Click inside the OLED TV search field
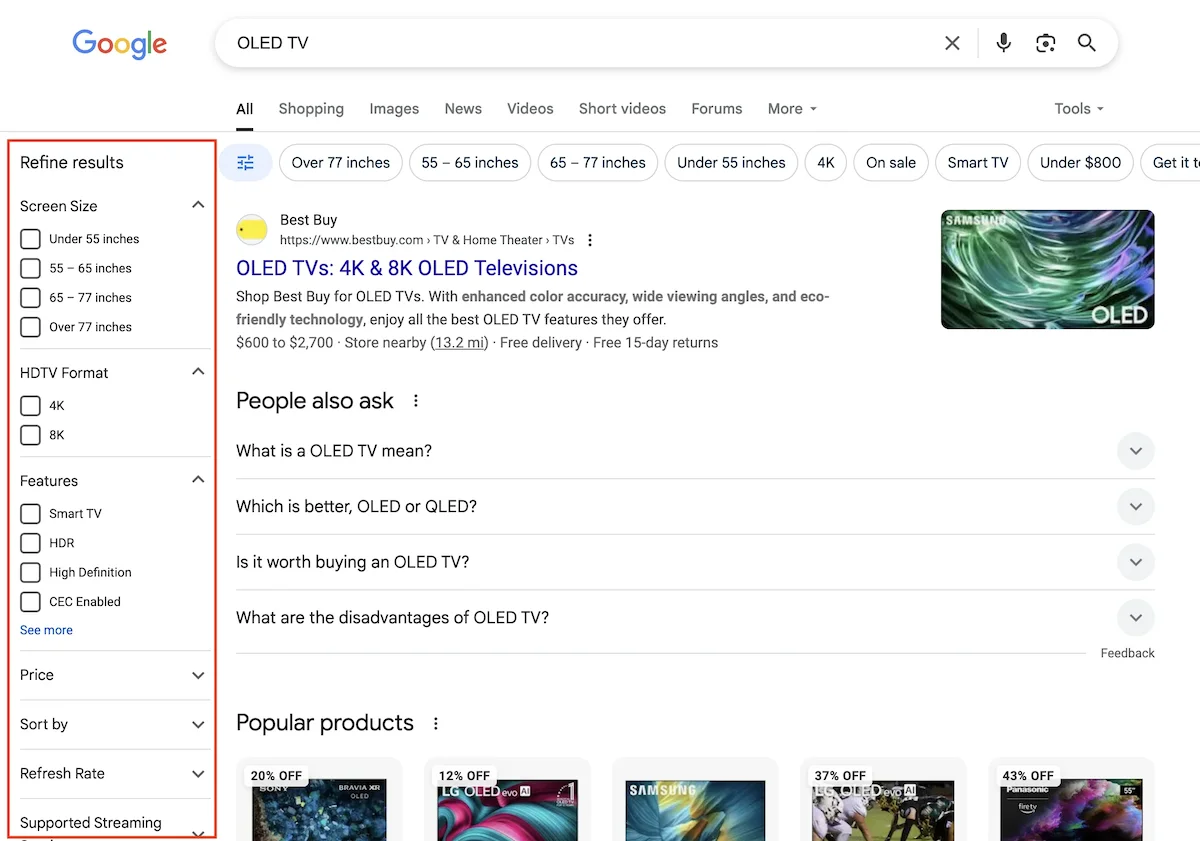The image size is (1200, 841). point(580,43)
